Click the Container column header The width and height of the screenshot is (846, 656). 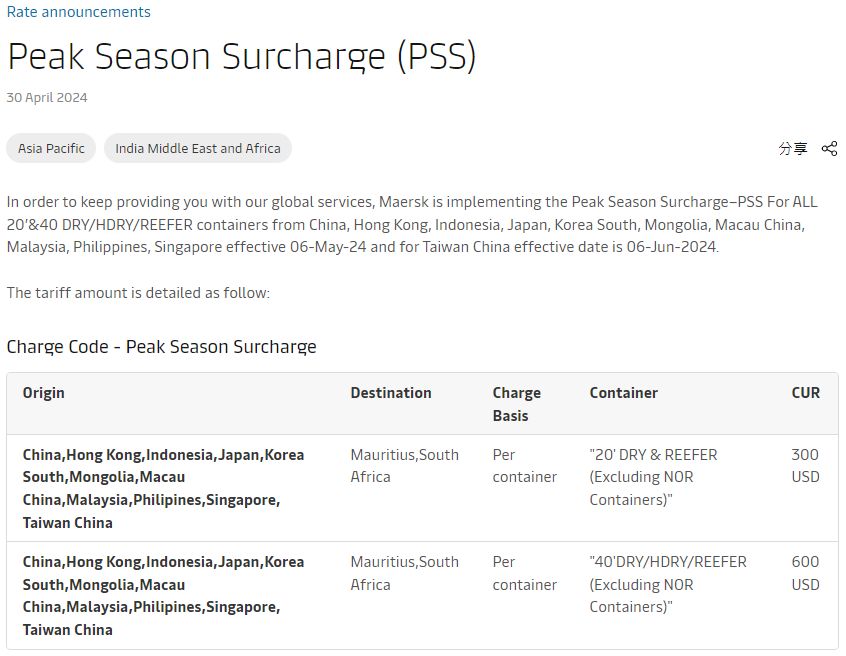(624, 393)
